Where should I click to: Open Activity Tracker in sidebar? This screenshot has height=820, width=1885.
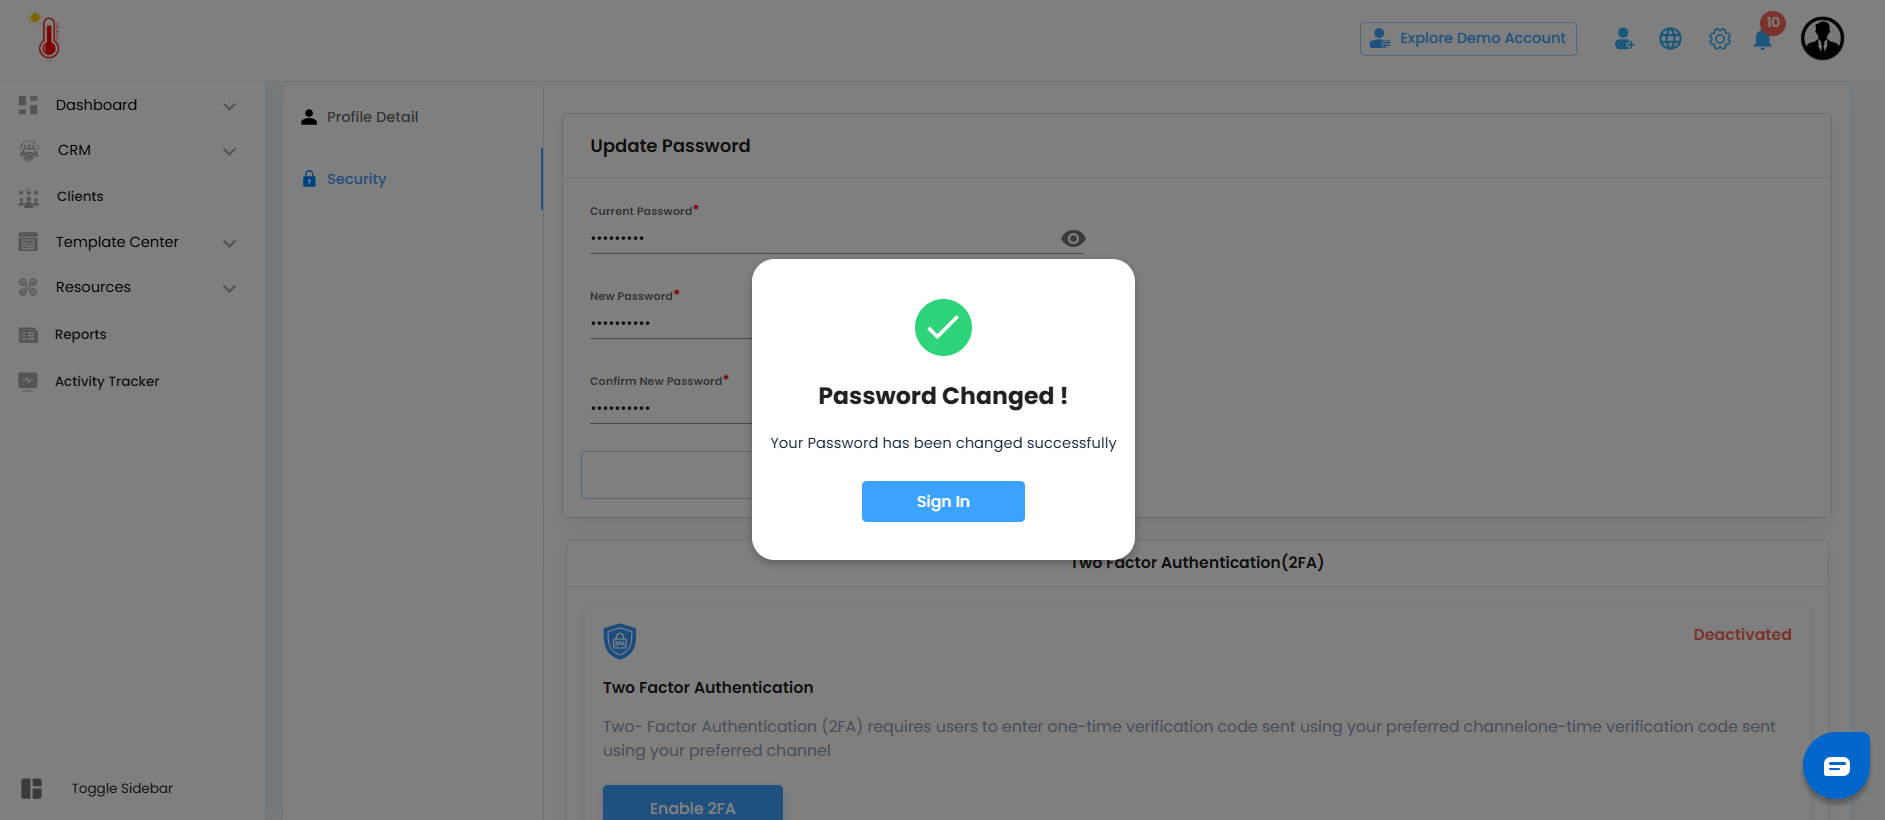tap(107, 381)
